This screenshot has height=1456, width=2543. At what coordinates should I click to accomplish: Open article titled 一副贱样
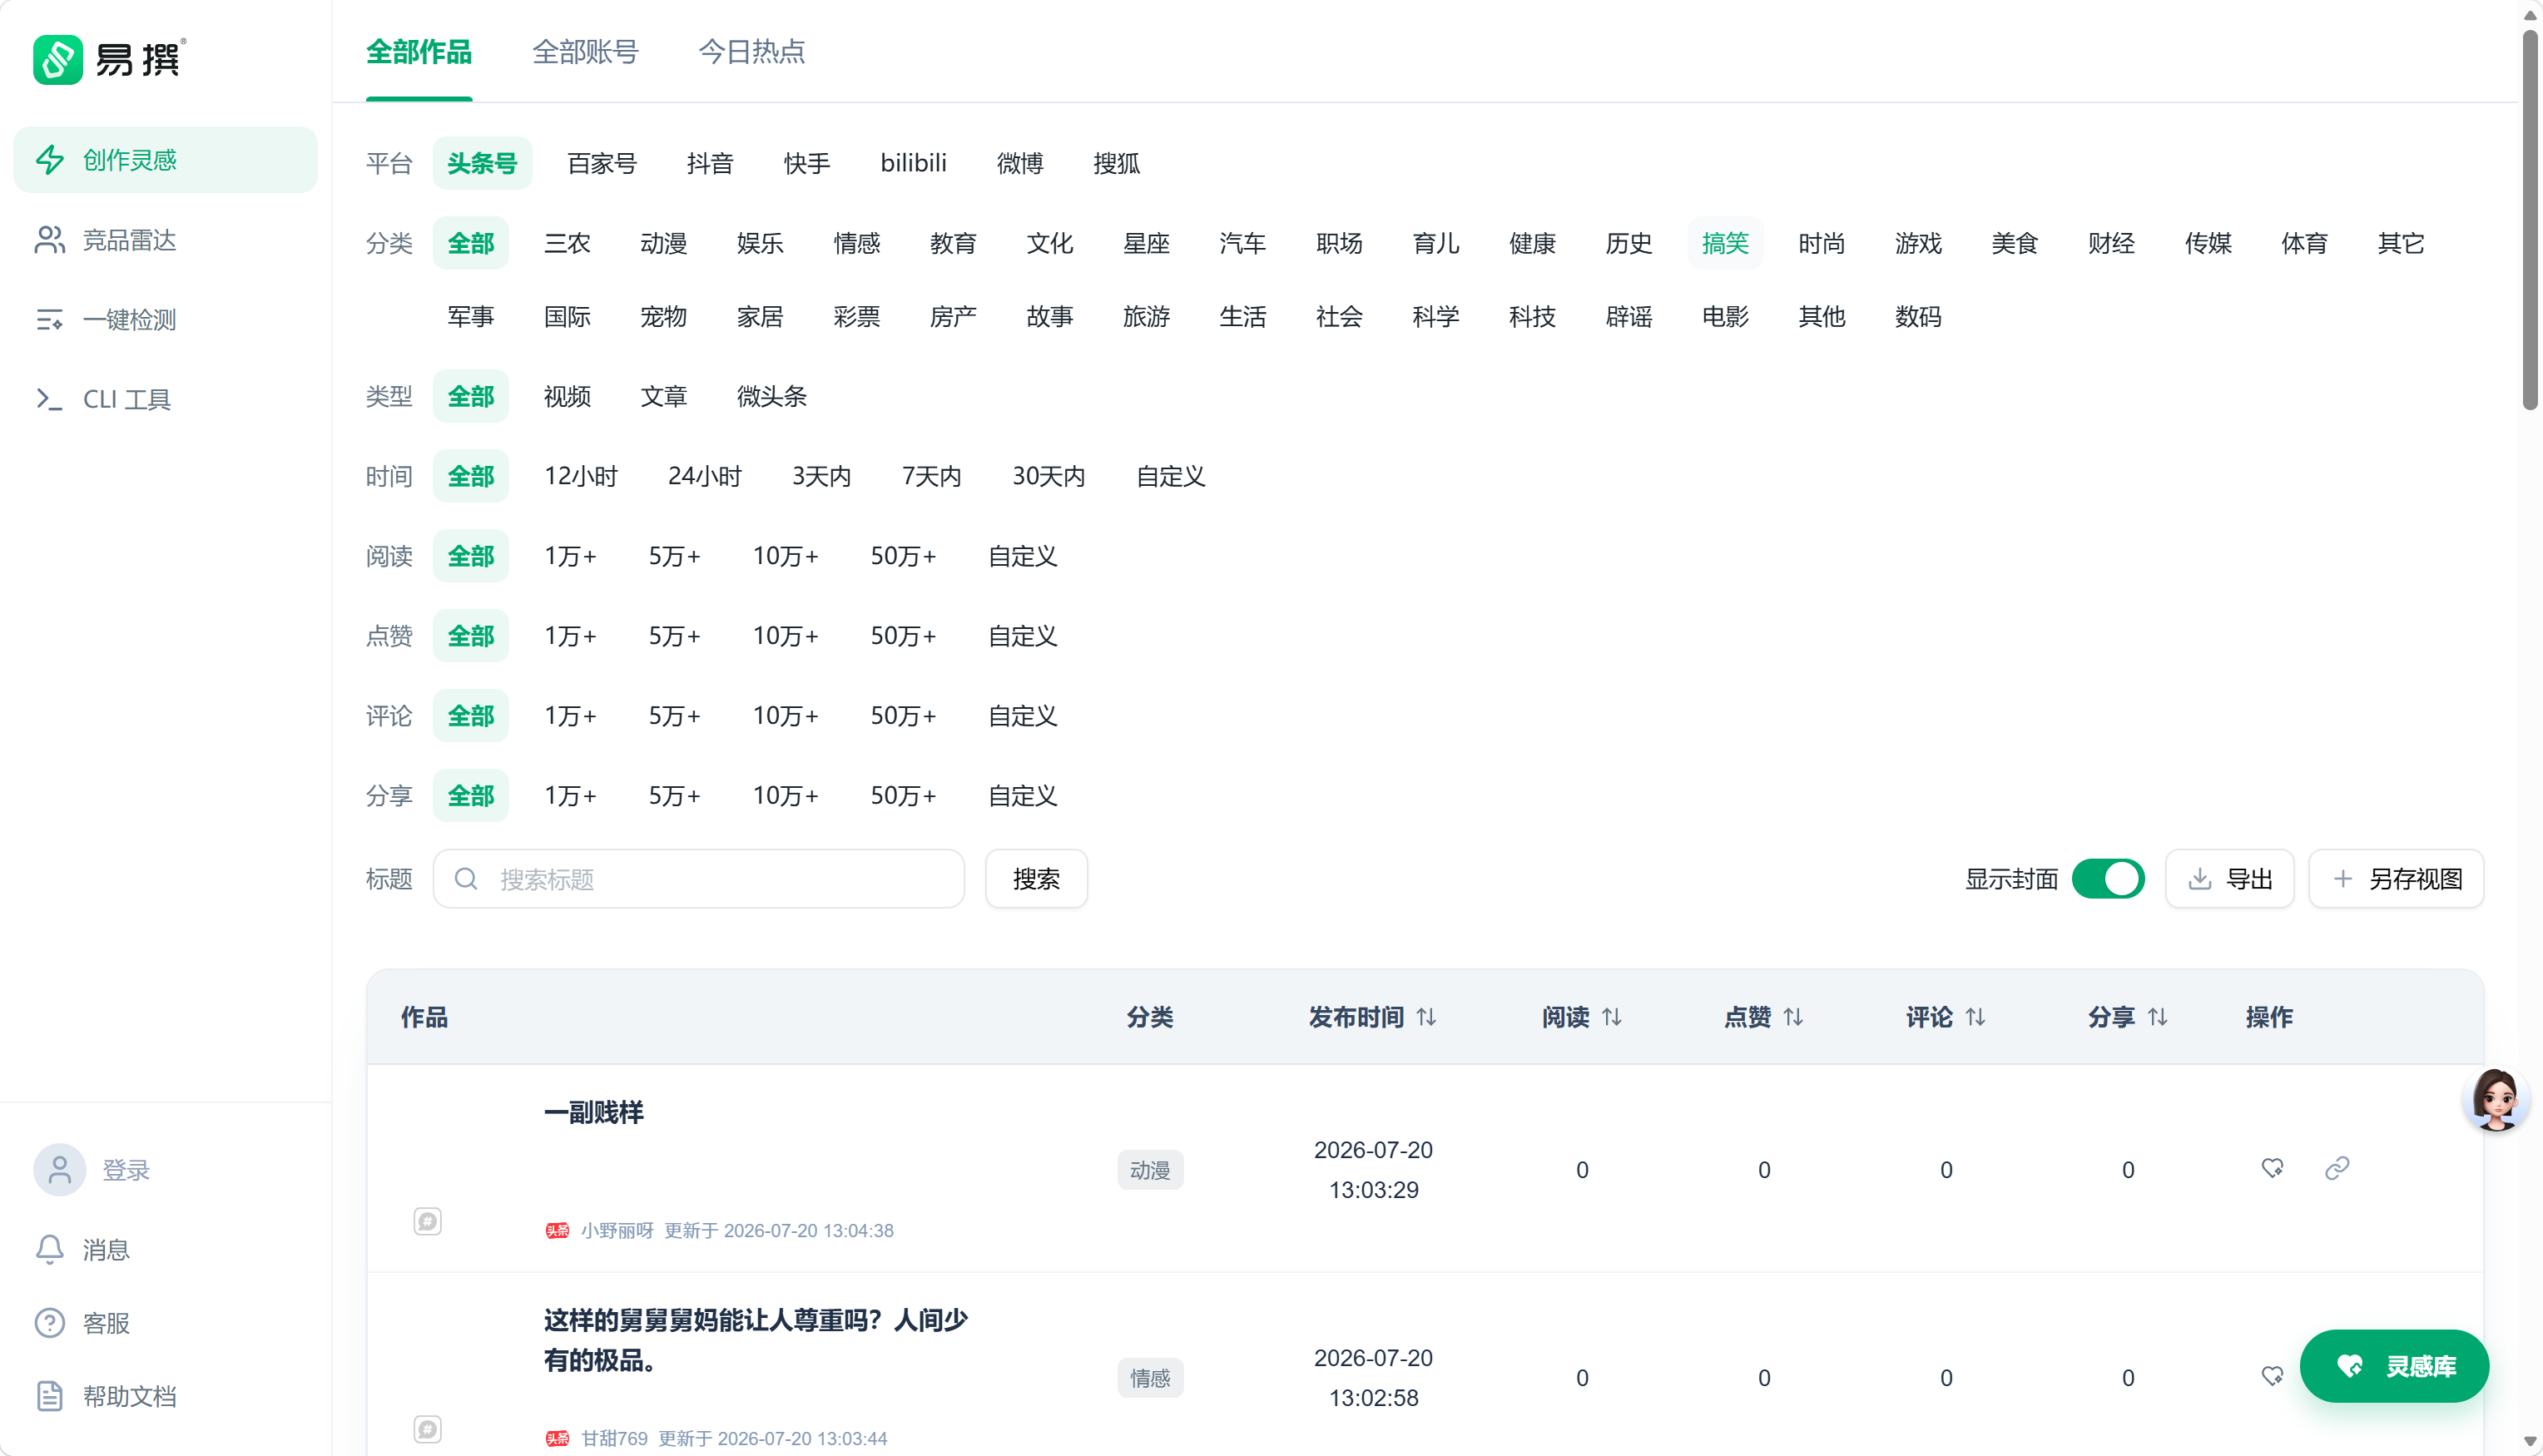(594, 1112)
